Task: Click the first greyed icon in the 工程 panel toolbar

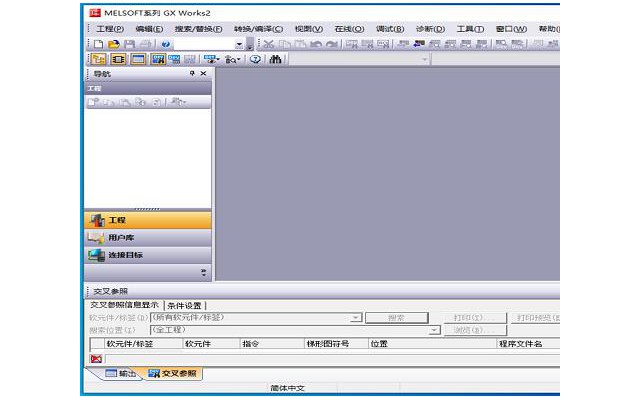Action: pyautogui.click(x=93, y=102)
